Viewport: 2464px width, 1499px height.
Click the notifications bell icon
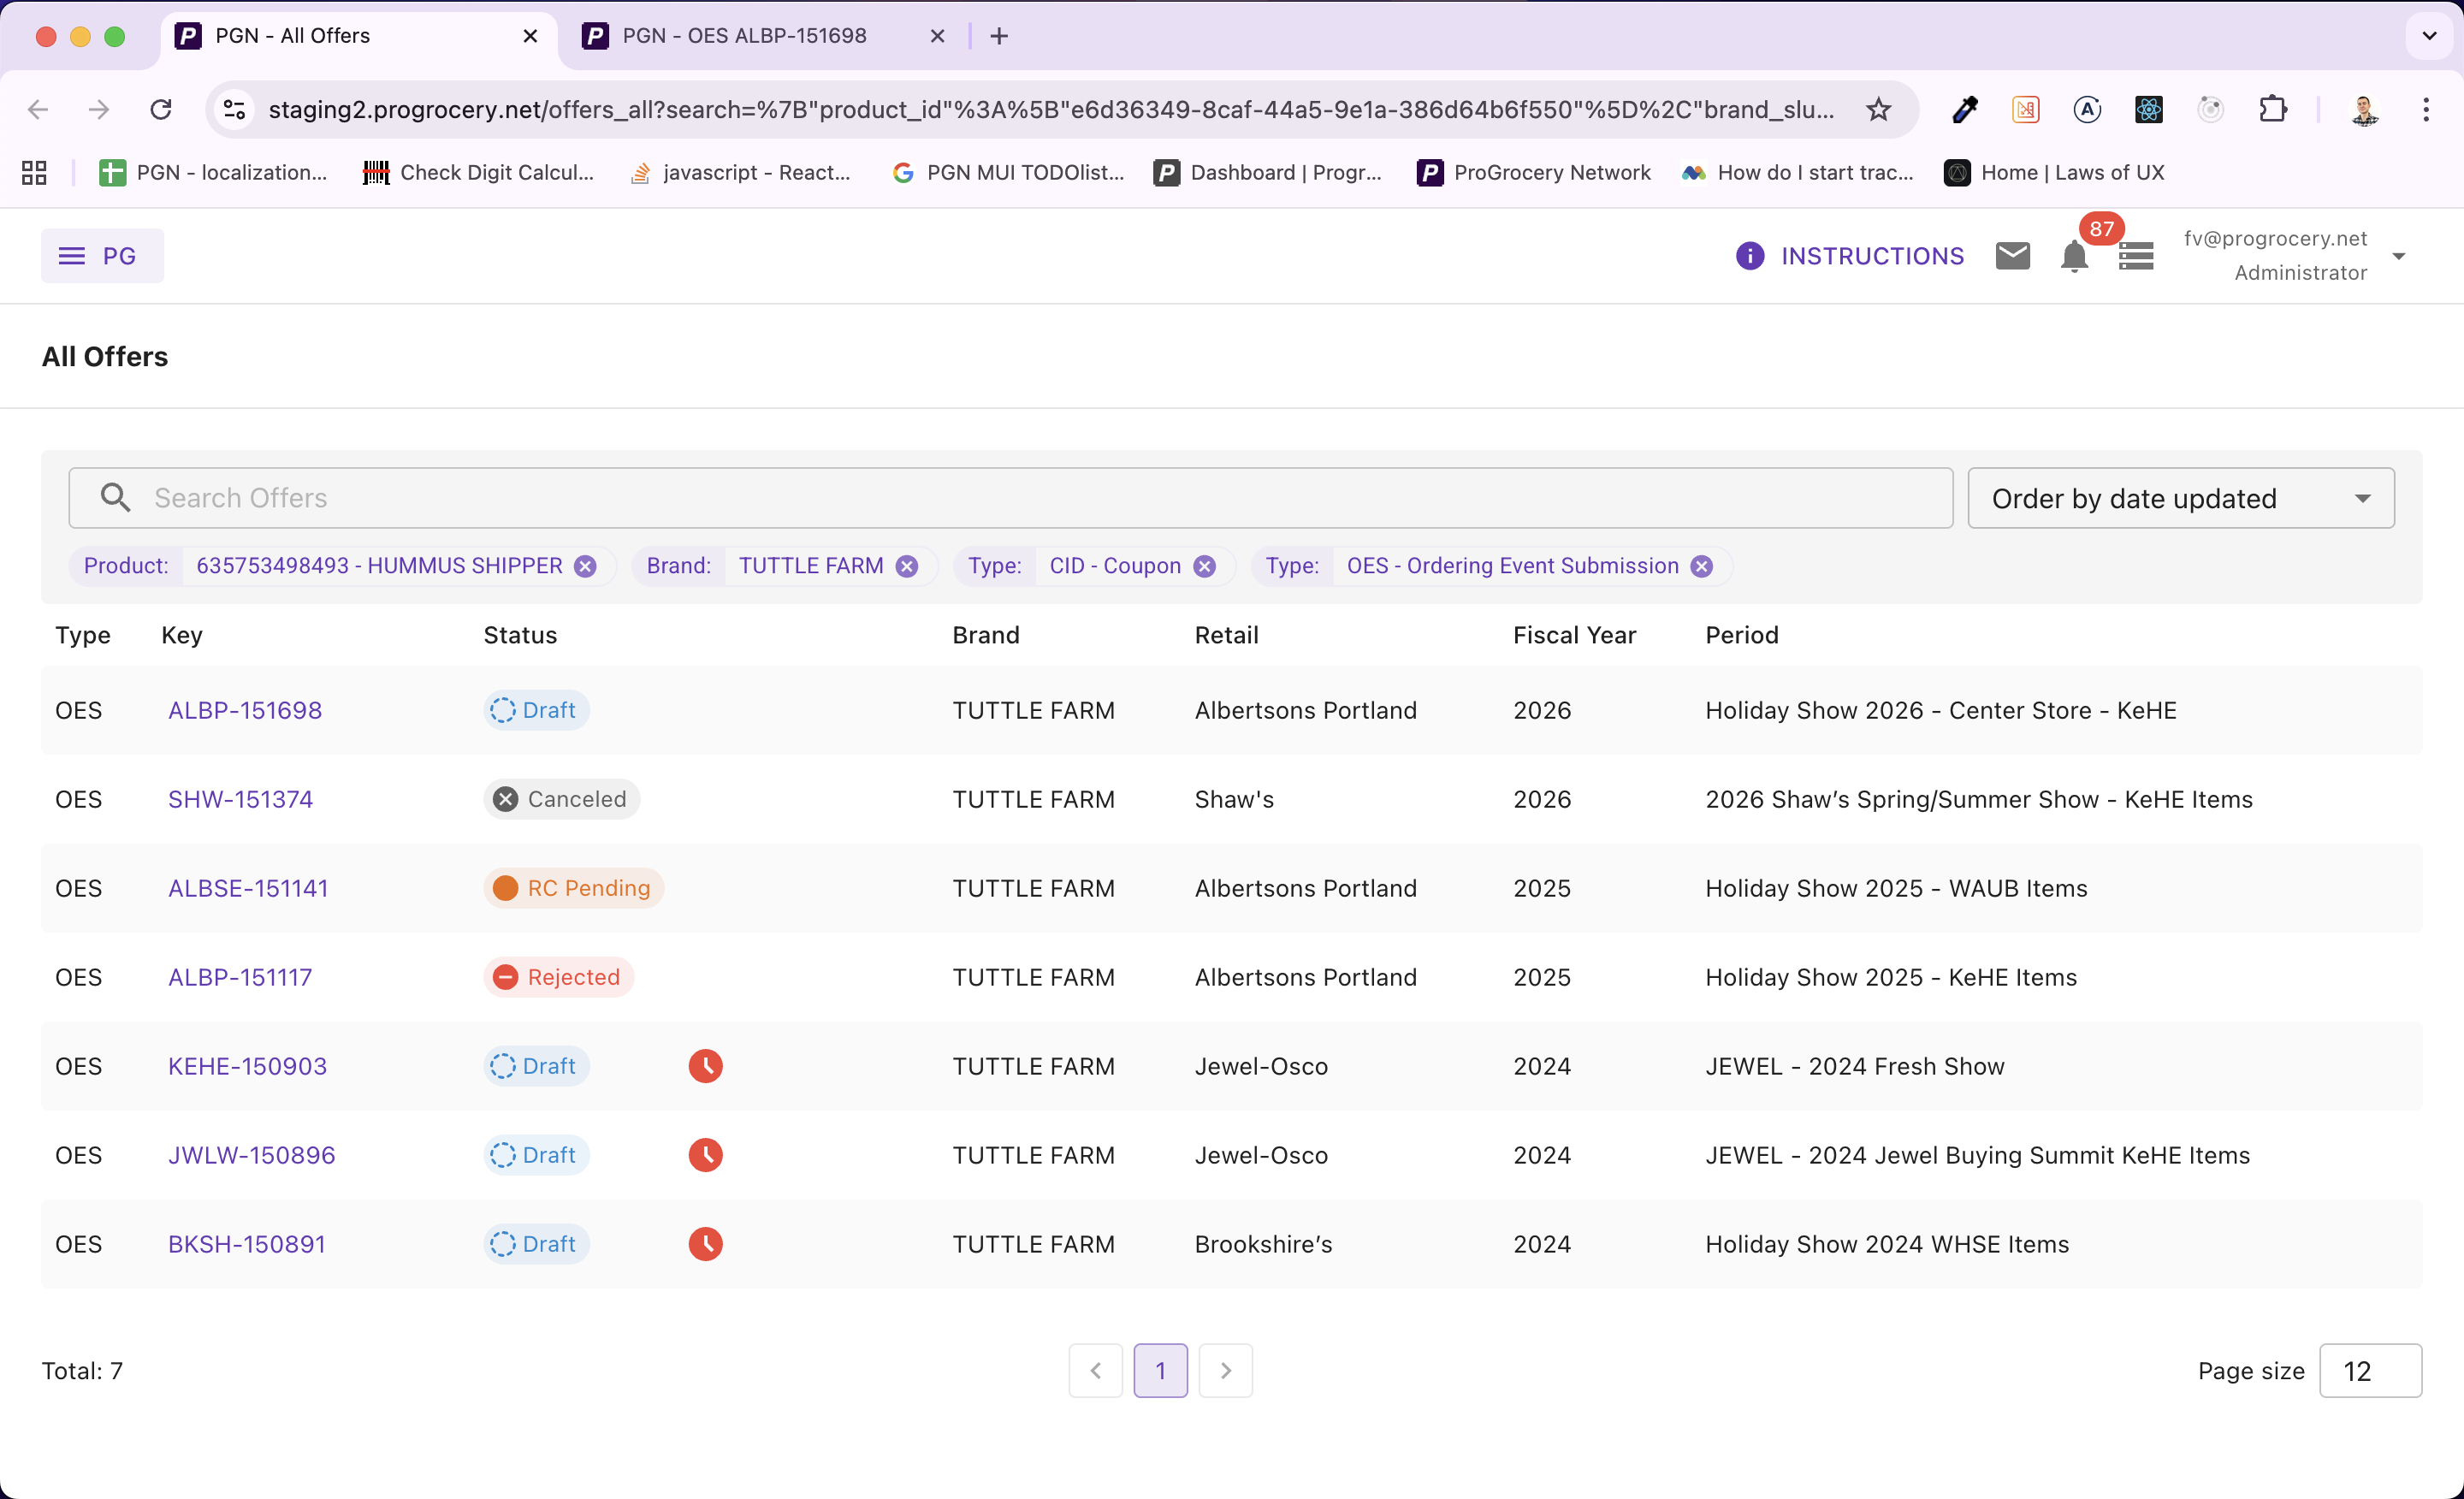click(2074, 257)
